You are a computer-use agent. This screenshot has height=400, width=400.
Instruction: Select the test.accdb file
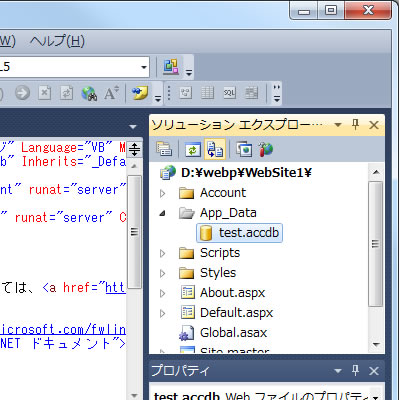click(239, 233)
